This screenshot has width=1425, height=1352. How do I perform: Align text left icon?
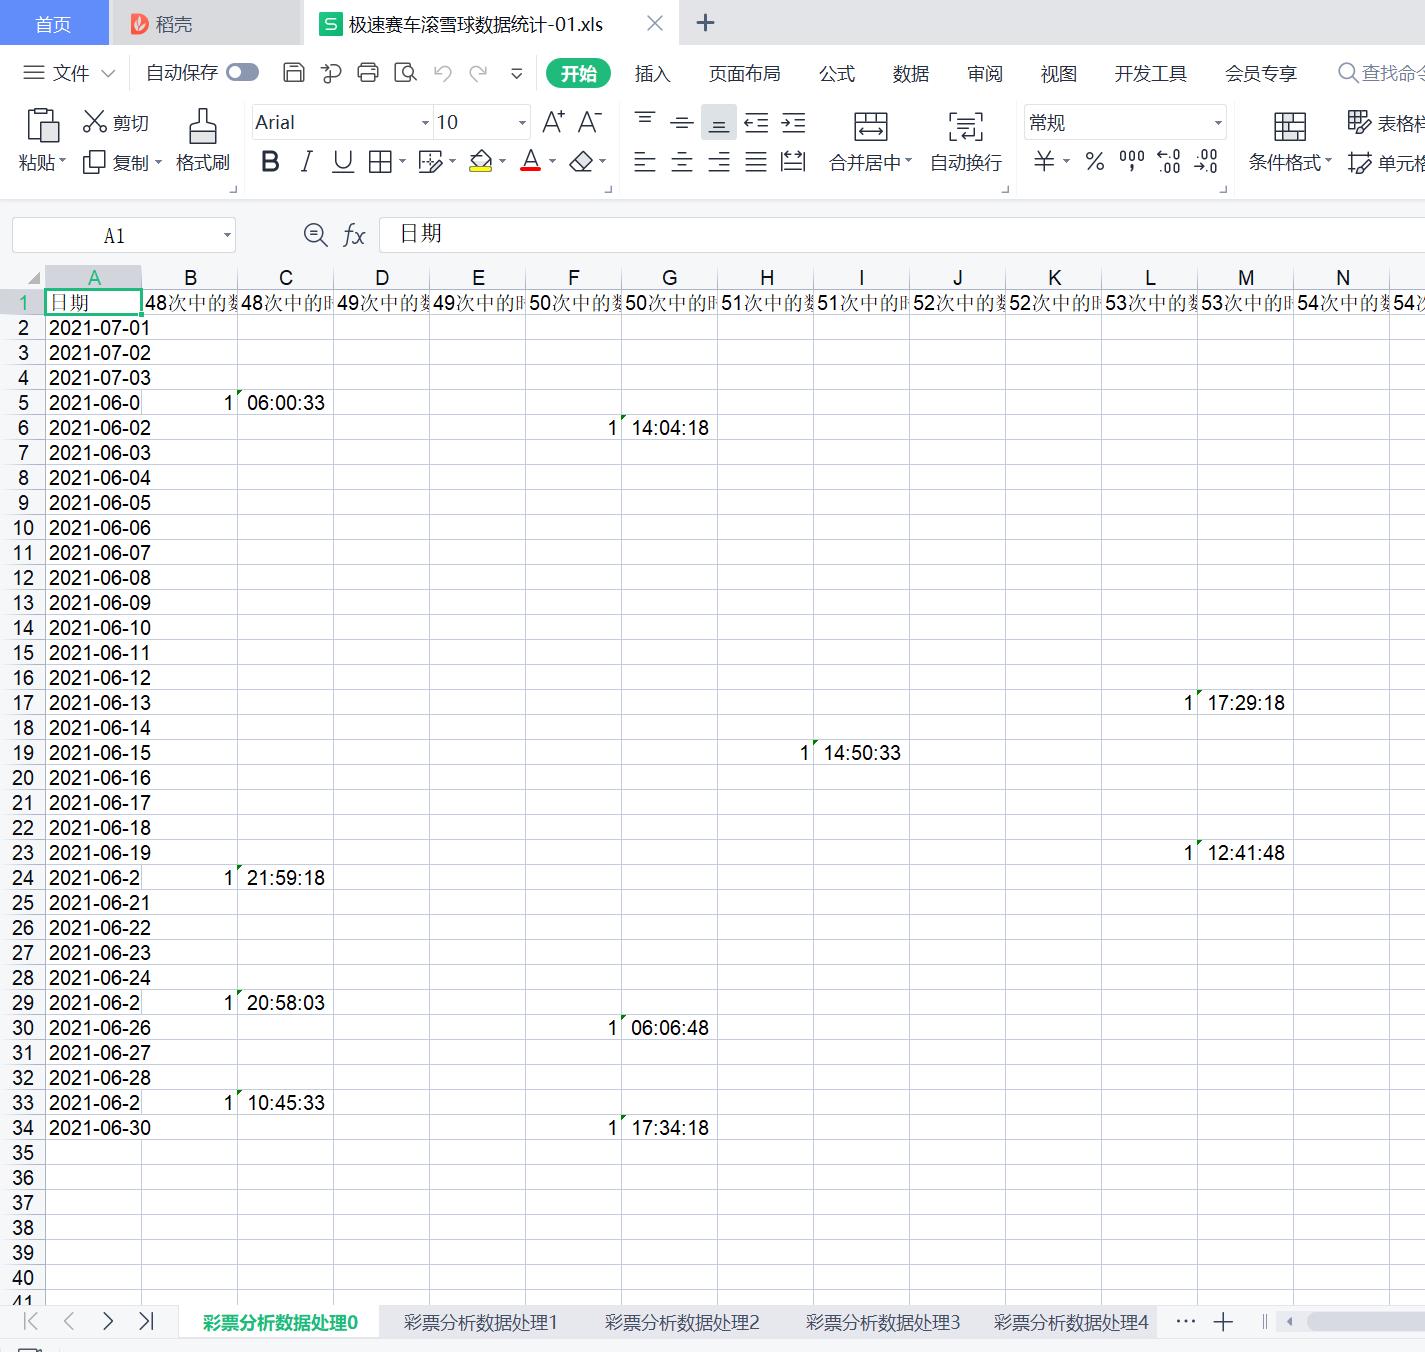coord(645,162)
